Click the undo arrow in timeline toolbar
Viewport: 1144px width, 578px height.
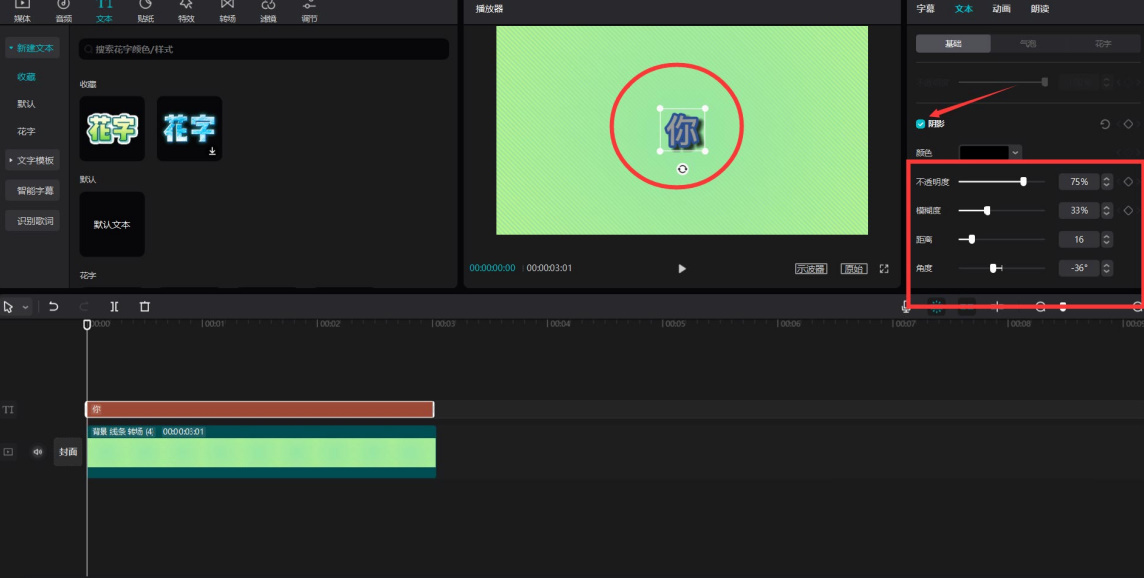pyautogui.click(x=53, y=307)
